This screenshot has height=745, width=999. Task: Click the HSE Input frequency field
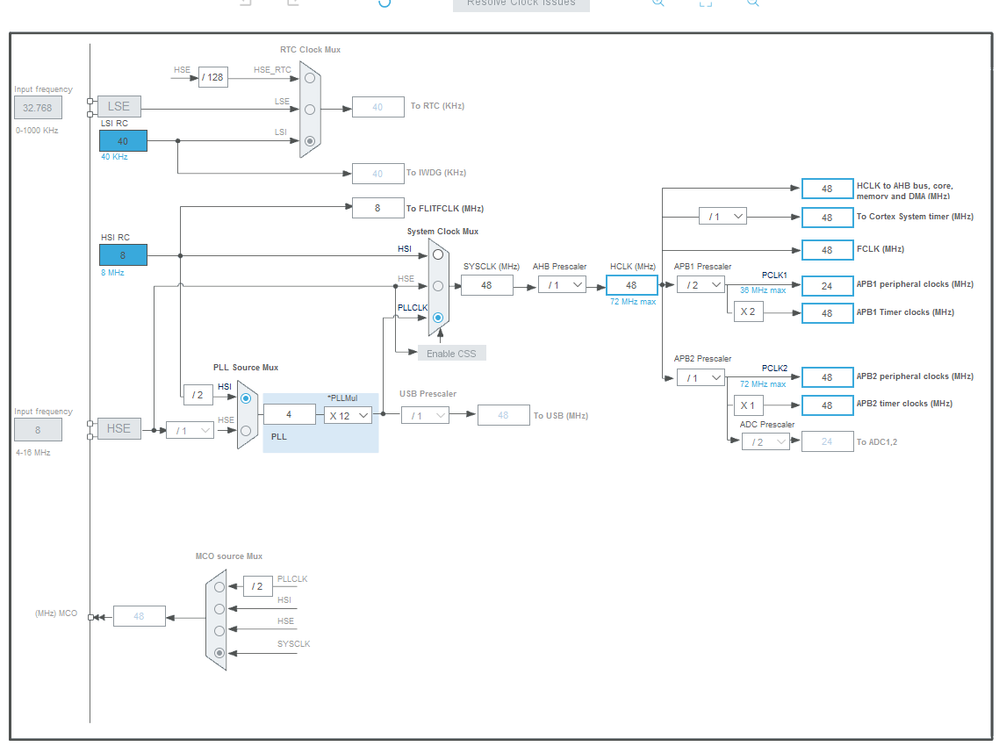pos(38,430)
